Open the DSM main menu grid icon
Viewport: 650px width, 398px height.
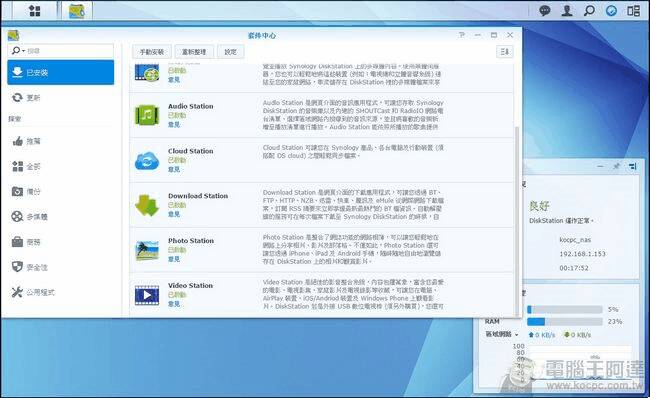click(35, 11)
